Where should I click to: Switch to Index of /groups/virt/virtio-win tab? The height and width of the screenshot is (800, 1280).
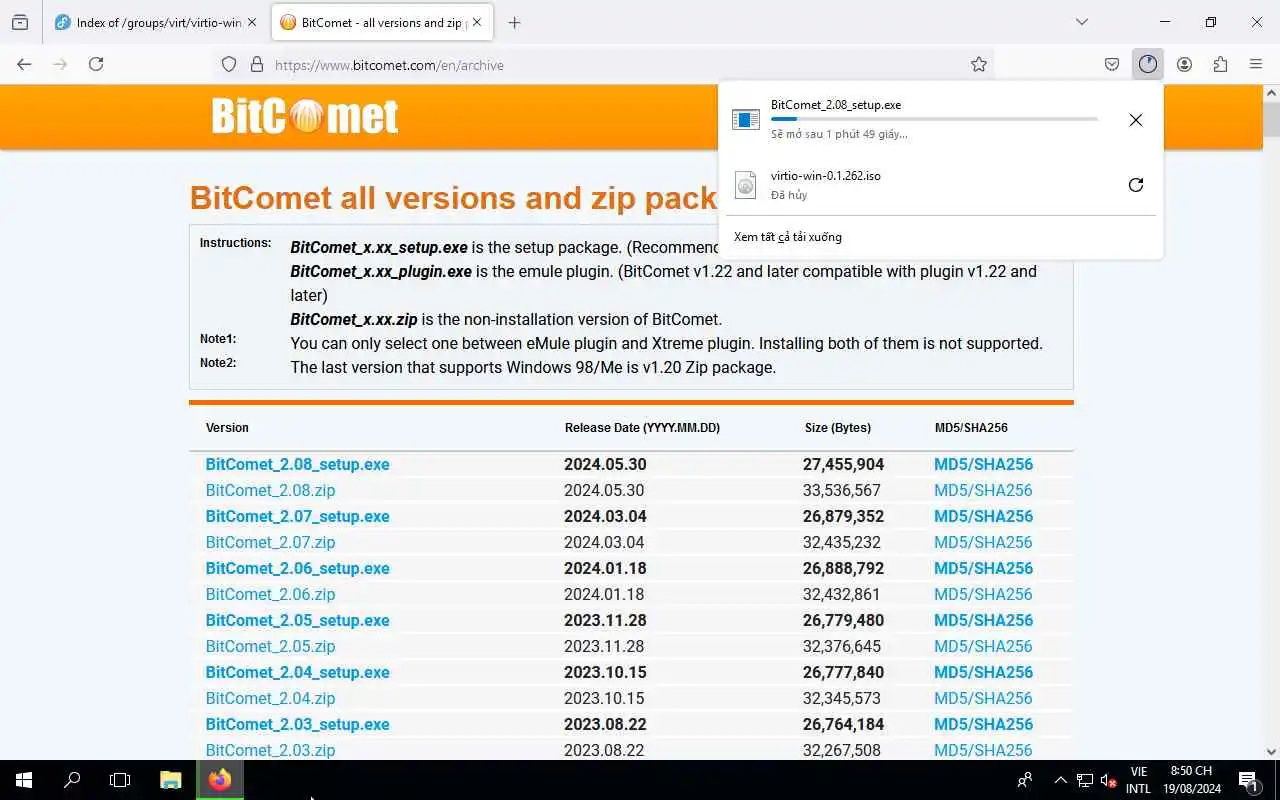pos(148,22)
